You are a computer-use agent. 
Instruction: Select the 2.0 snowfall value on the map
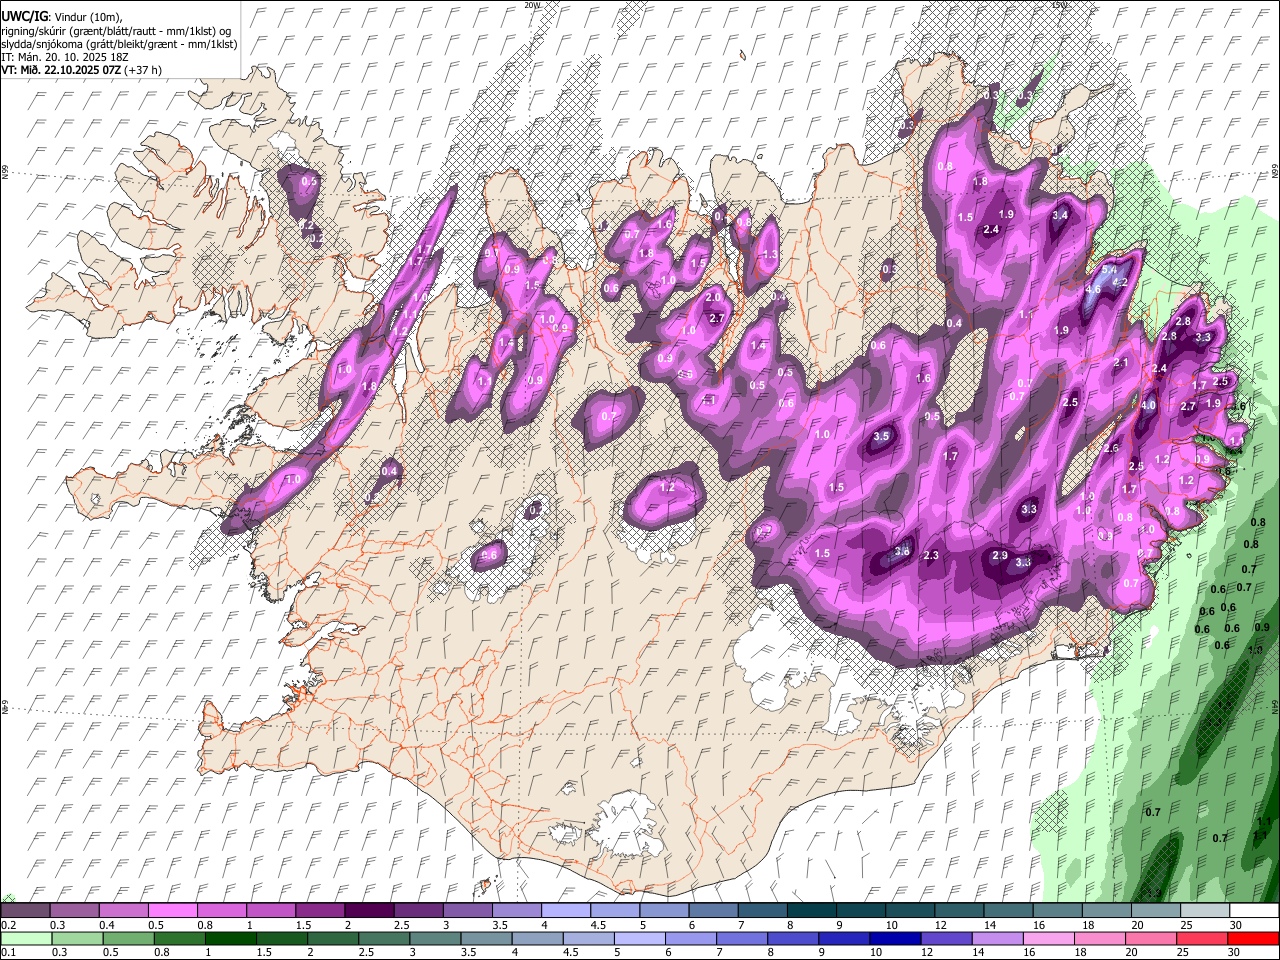point(713,297)
